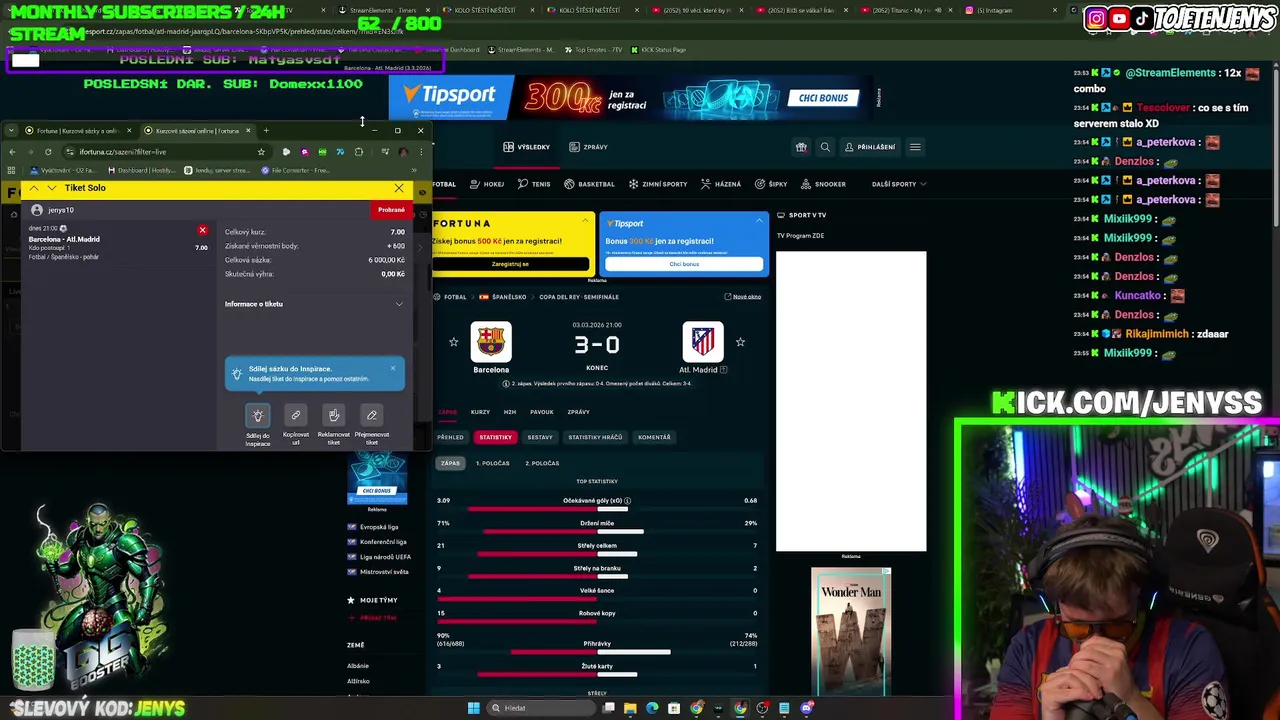Favorite Barcelona with the star toggle
This screenshot has width=1280, height=720.
[454, 342]
